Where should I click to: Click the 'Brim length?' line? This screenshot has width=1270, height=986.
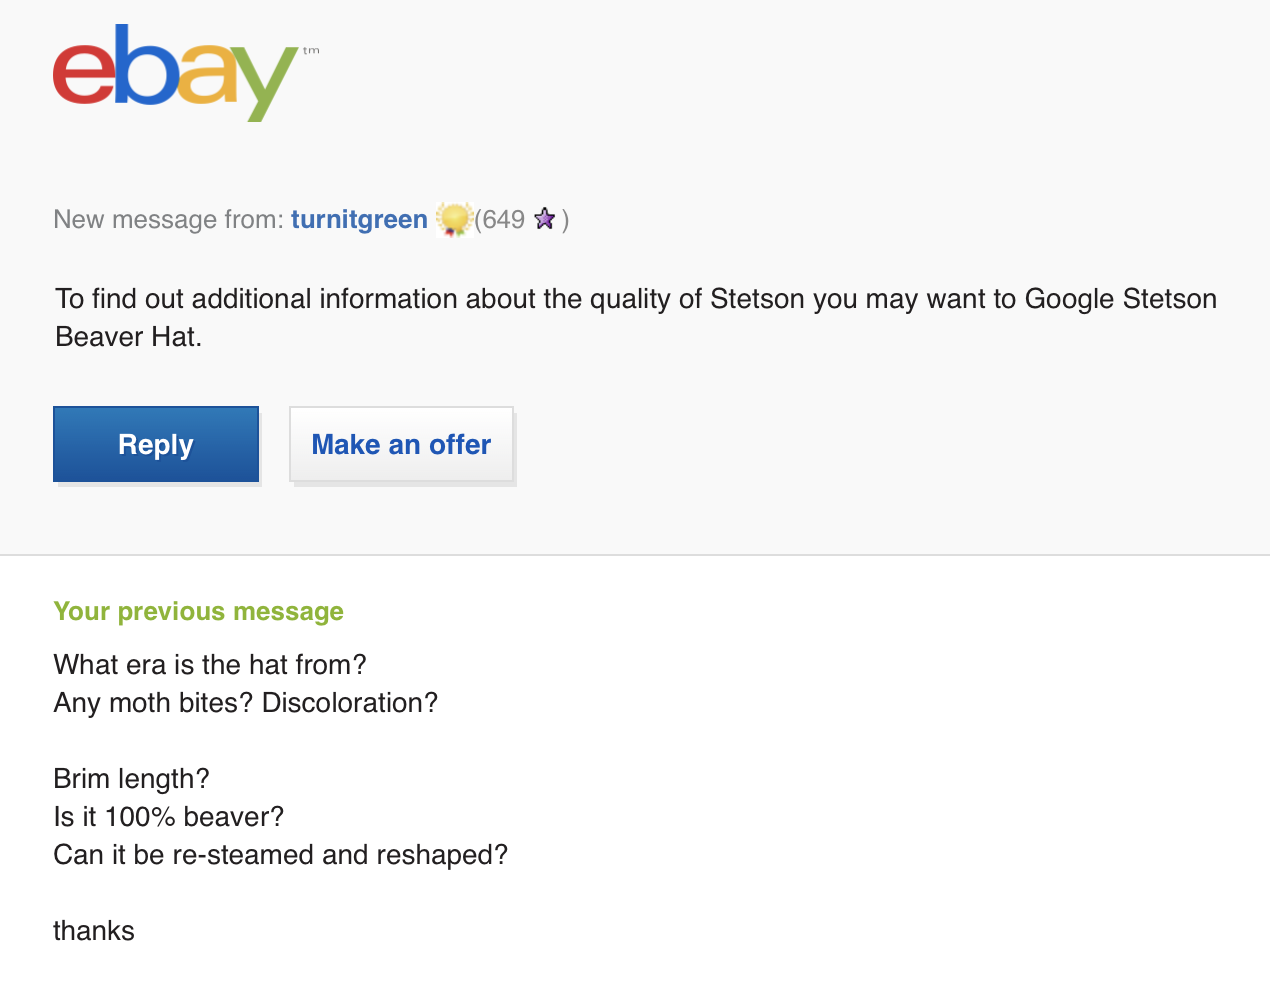click(x=131, y=779)
